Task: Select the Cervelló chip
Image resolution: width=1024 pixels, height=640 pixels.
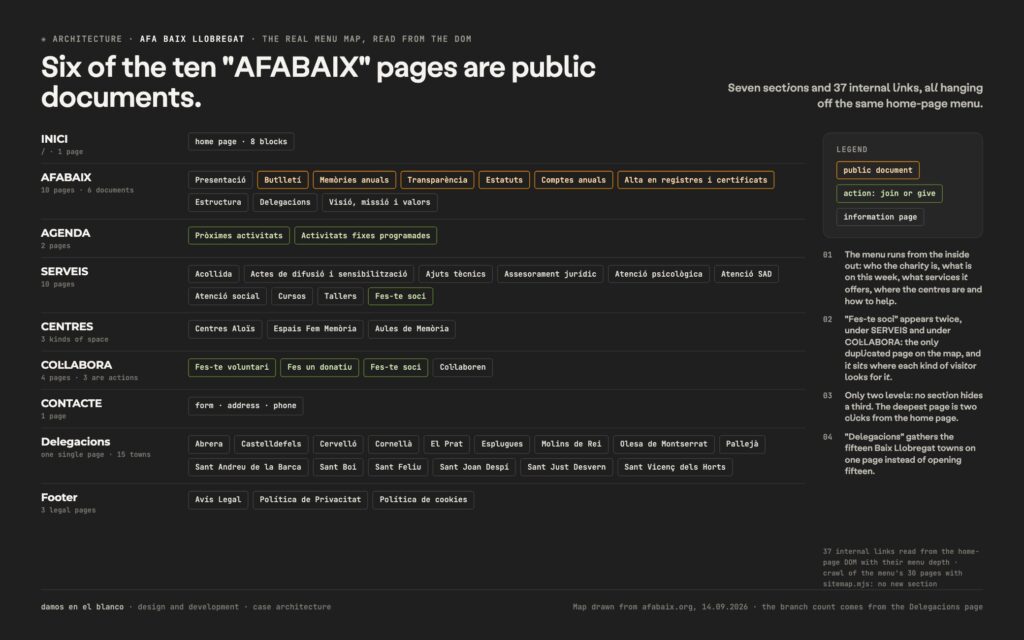Action: click(338, 445)
